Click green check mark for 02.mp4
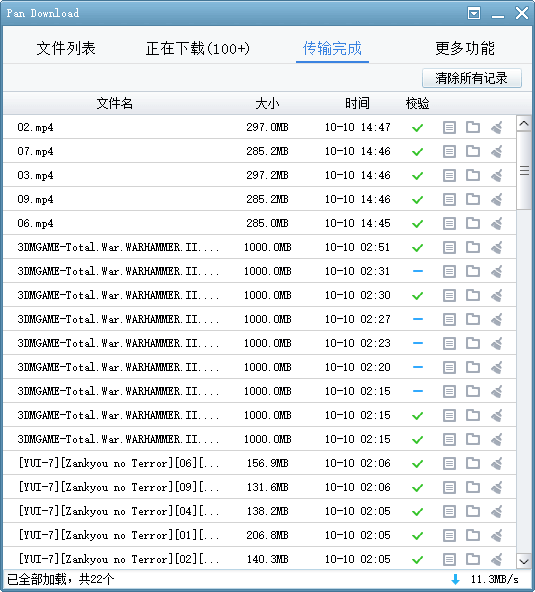This screenshot has height=592, width=535. click(418, 128)
